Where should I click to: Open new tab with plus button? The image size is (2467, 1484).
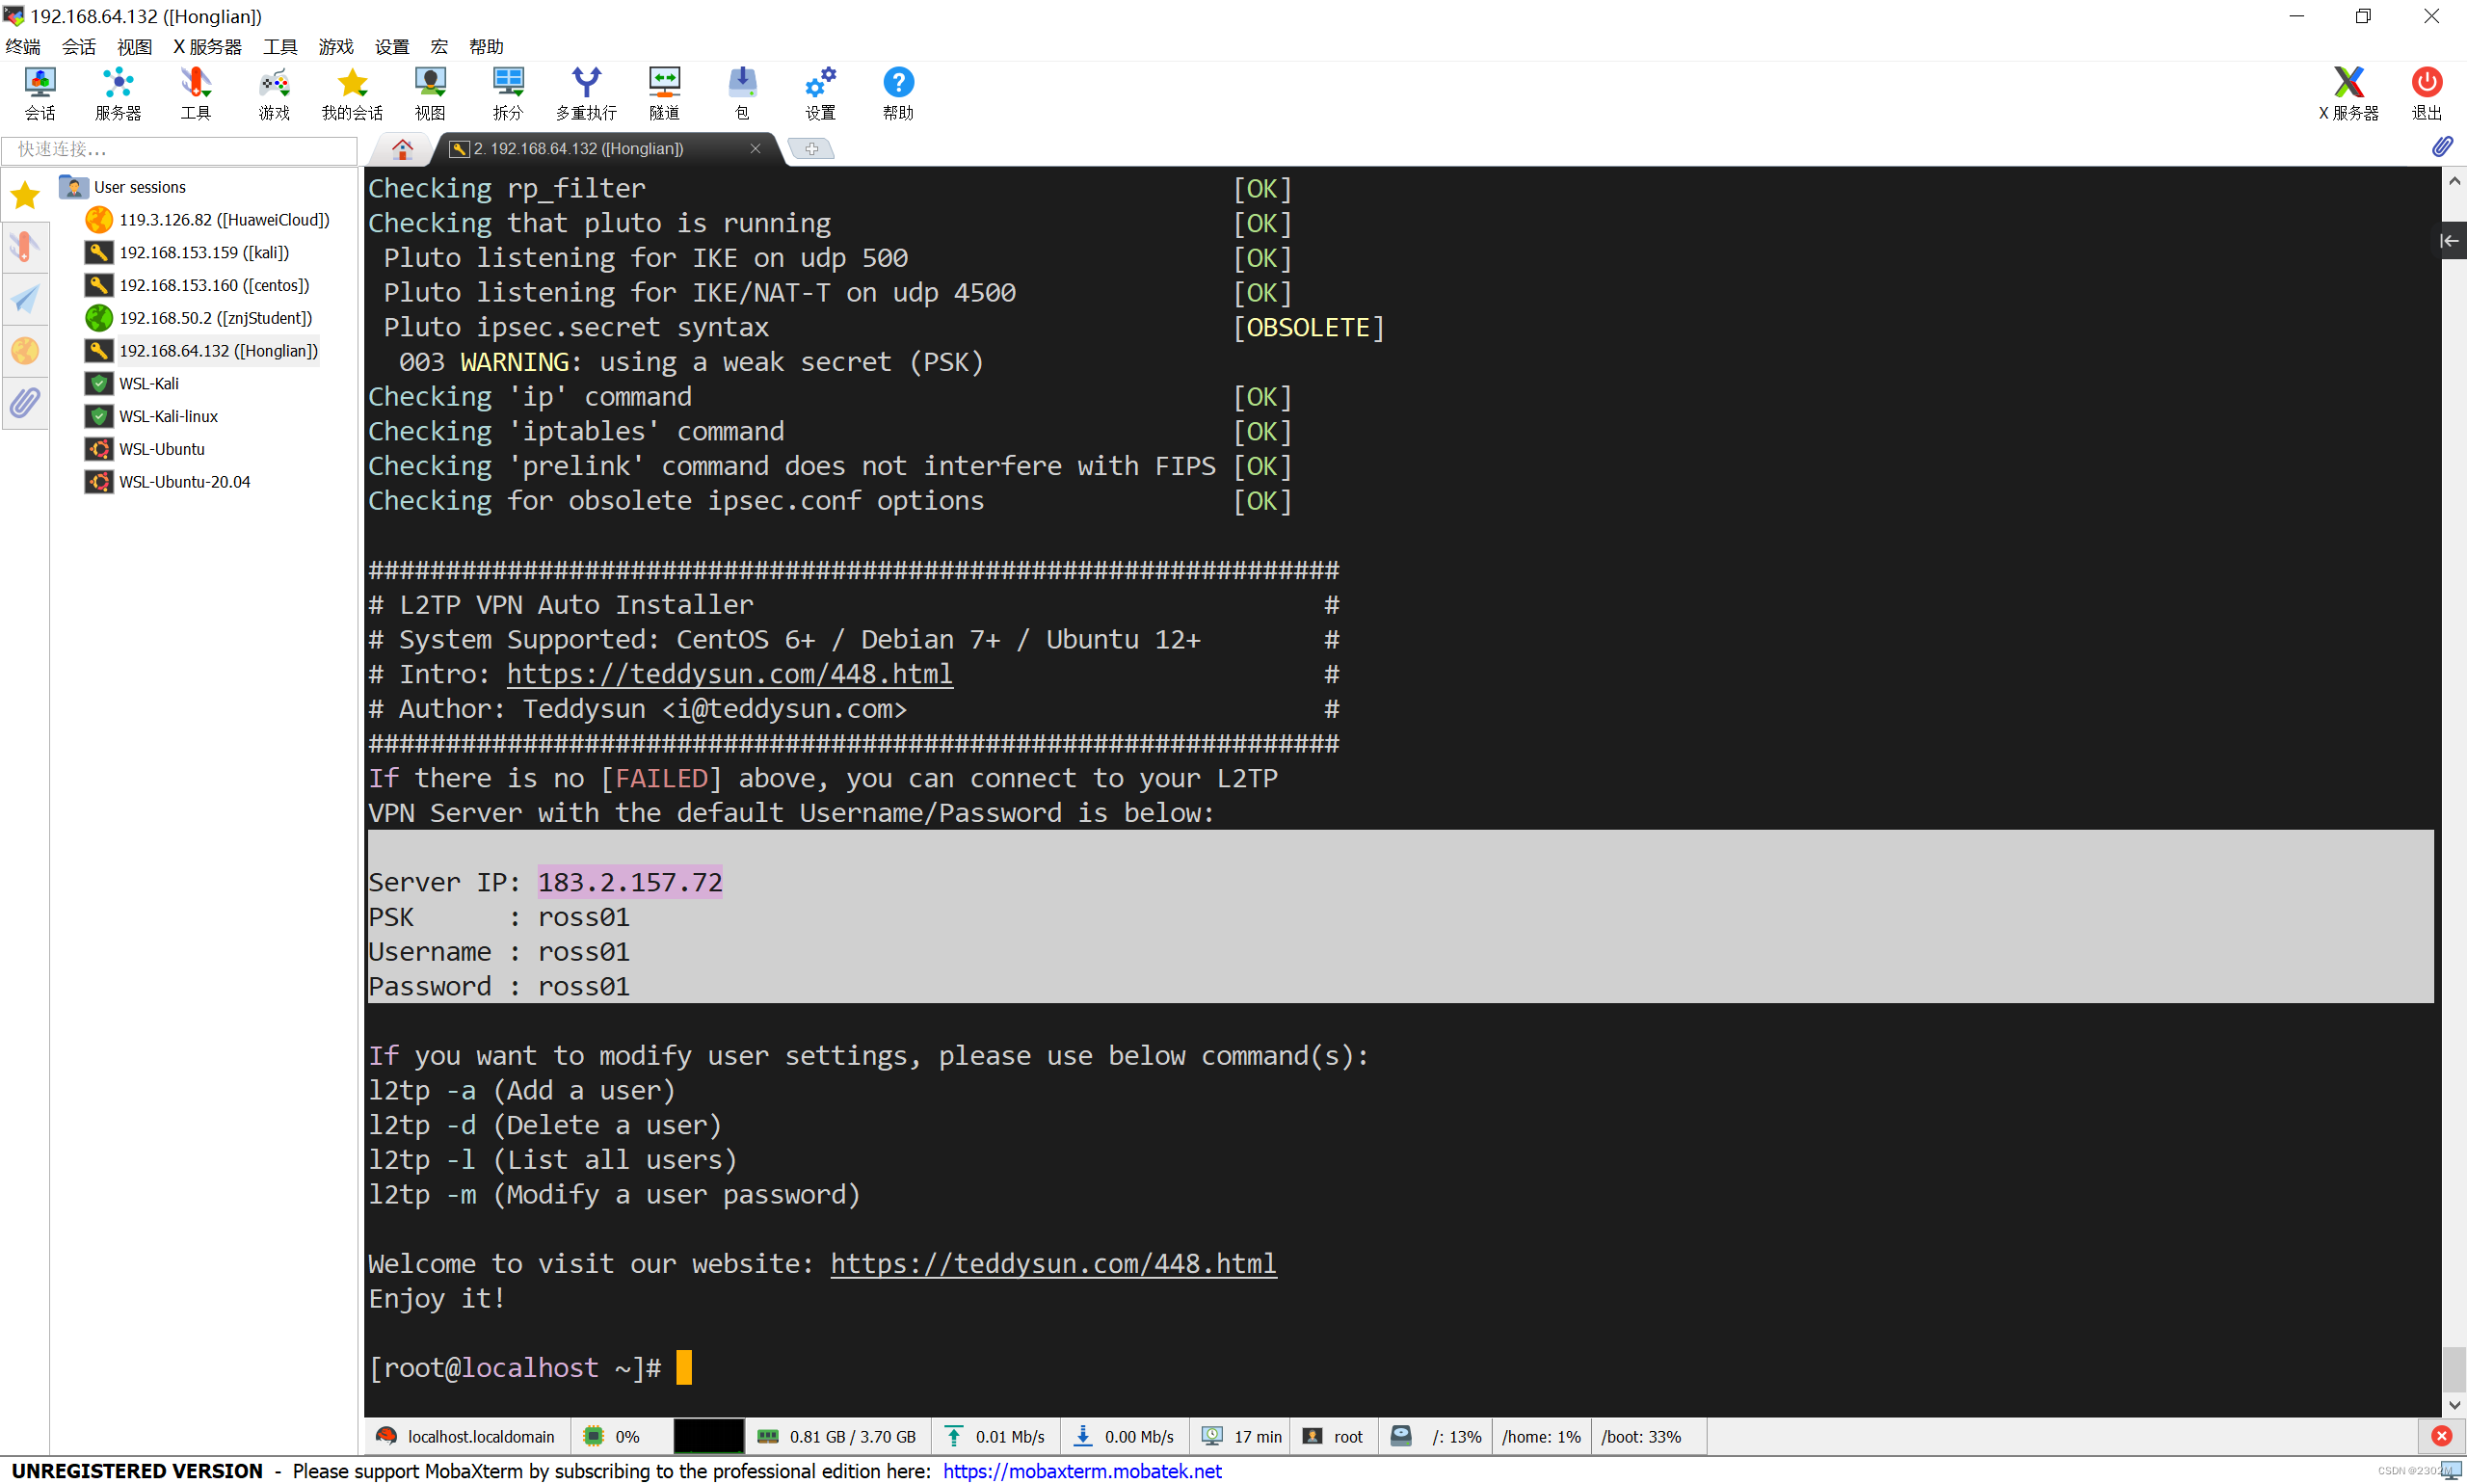[811, 149]
